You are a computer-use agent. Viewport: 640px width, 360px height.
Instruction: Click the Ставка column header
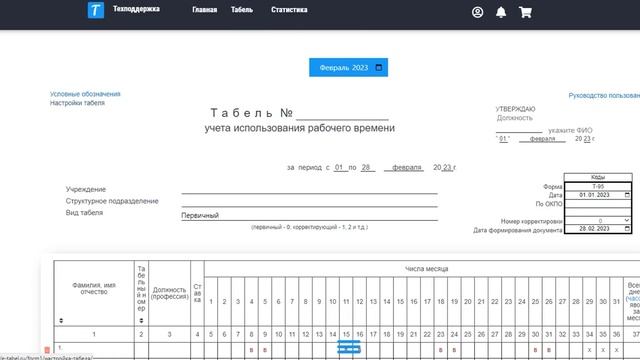(197, 293)
